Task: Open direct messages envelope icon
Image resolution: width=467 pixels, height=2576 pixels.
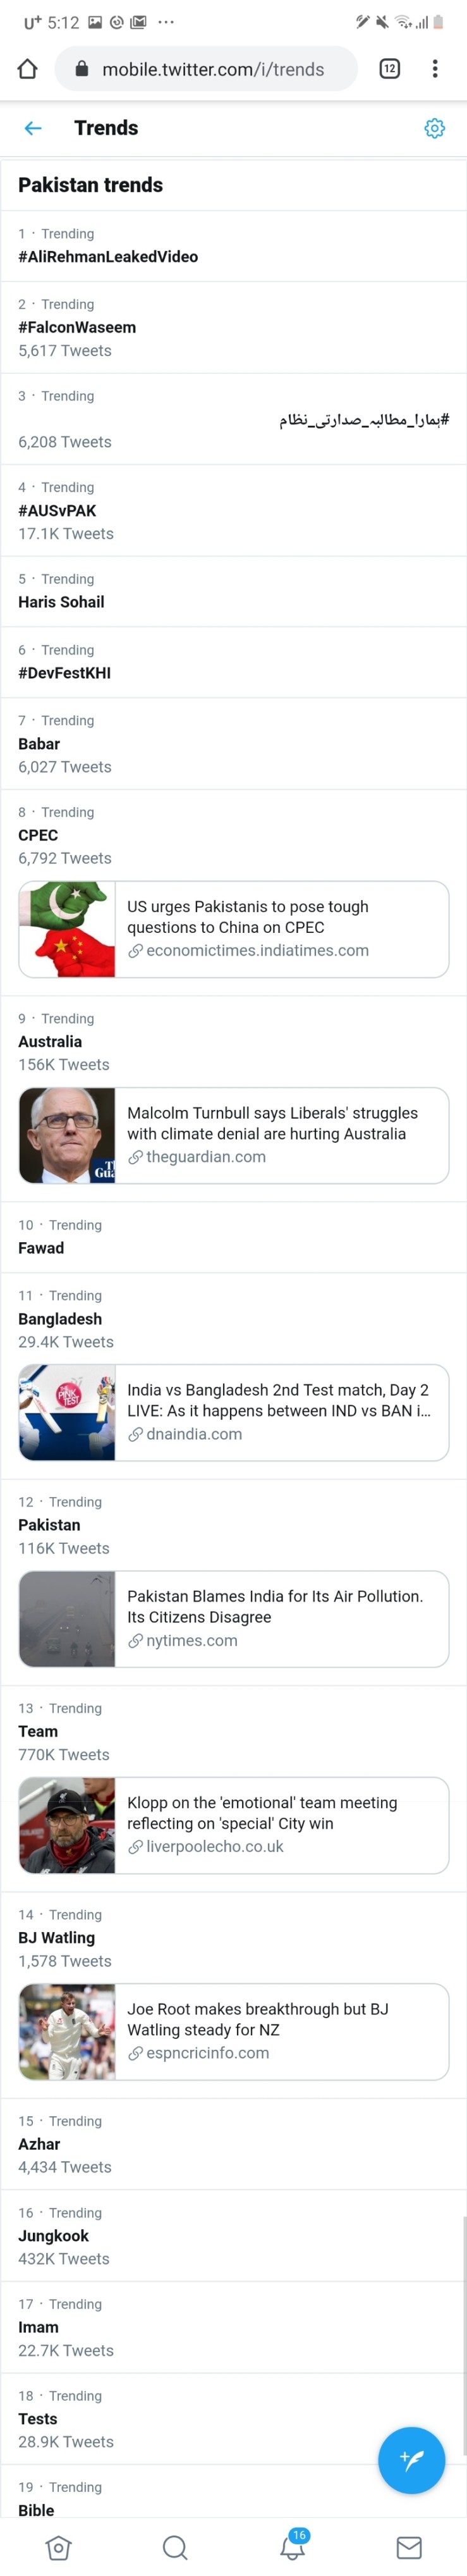Action: click(x=409, y=2546)
